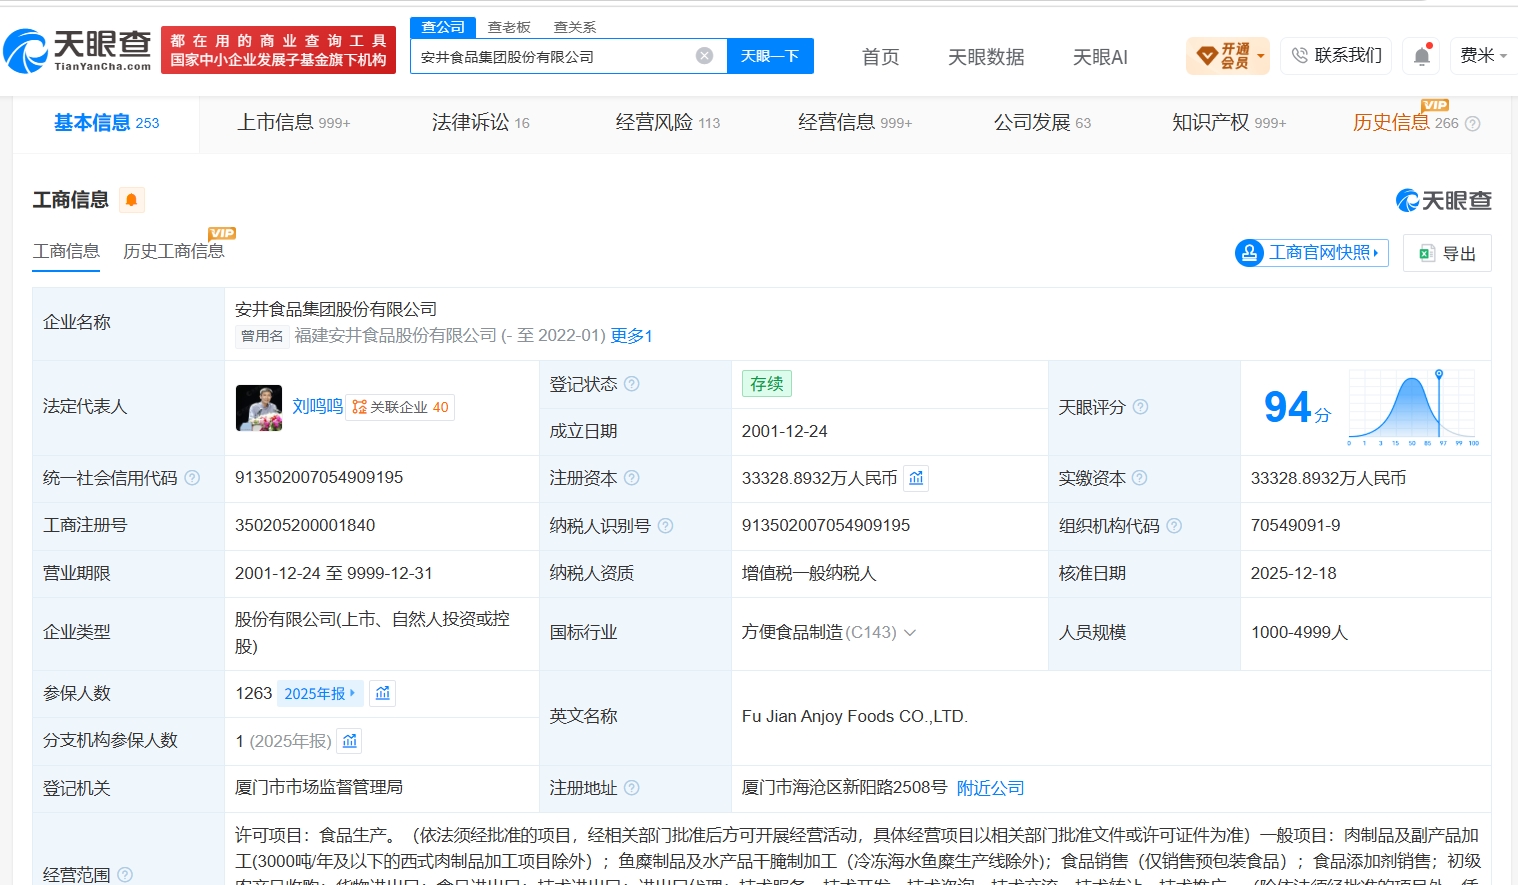The width and height of the screenshot is (1518, 885).
Task: Click the red 国家中小企业发展子基金 banner
Action: [278, 50]
